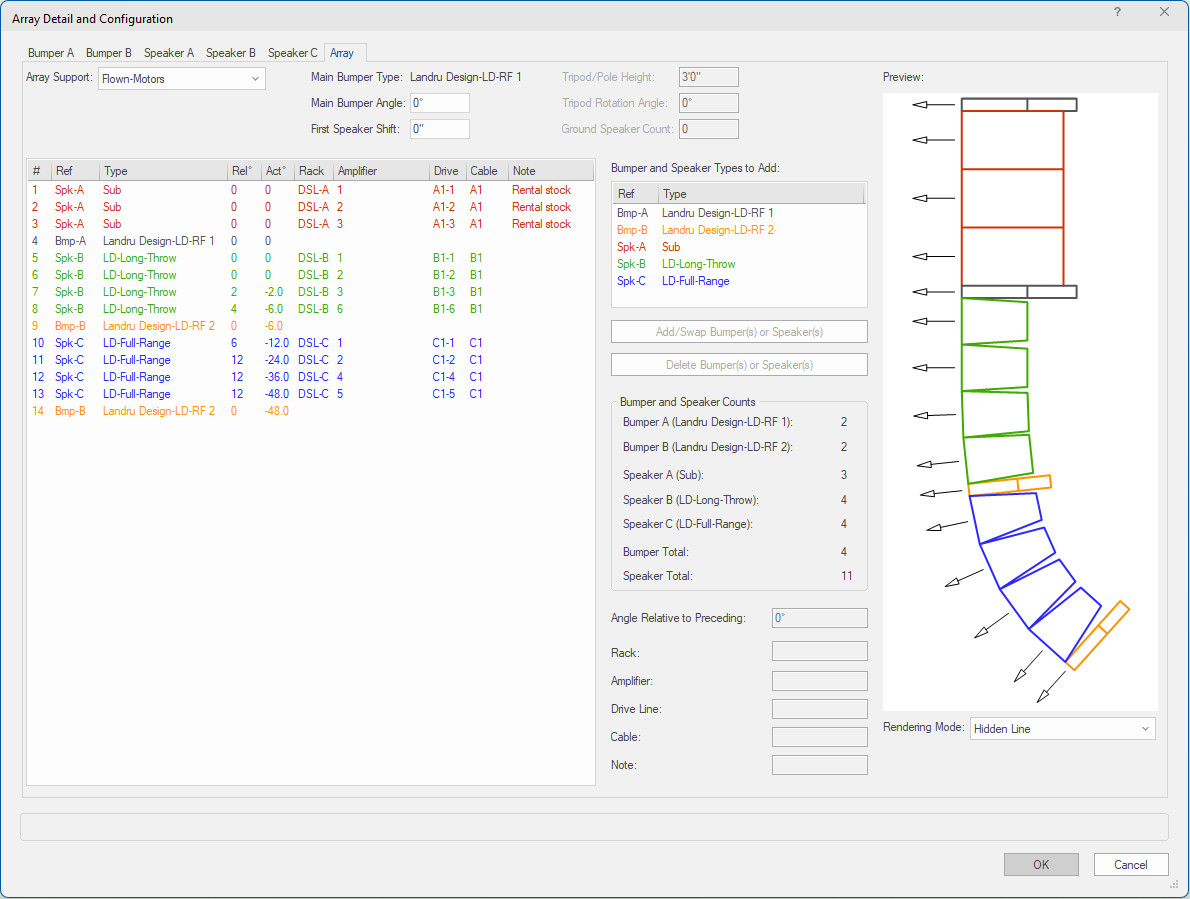Click the Ground Speaker Count field
The image size is (1190, 899).
(x=709, y=129)
